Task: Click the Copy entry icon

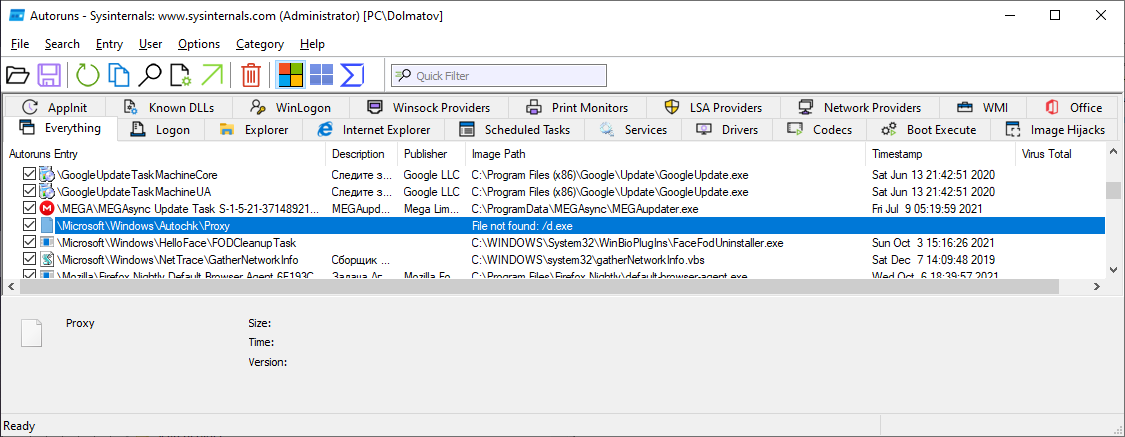Action: coord(118,75)
